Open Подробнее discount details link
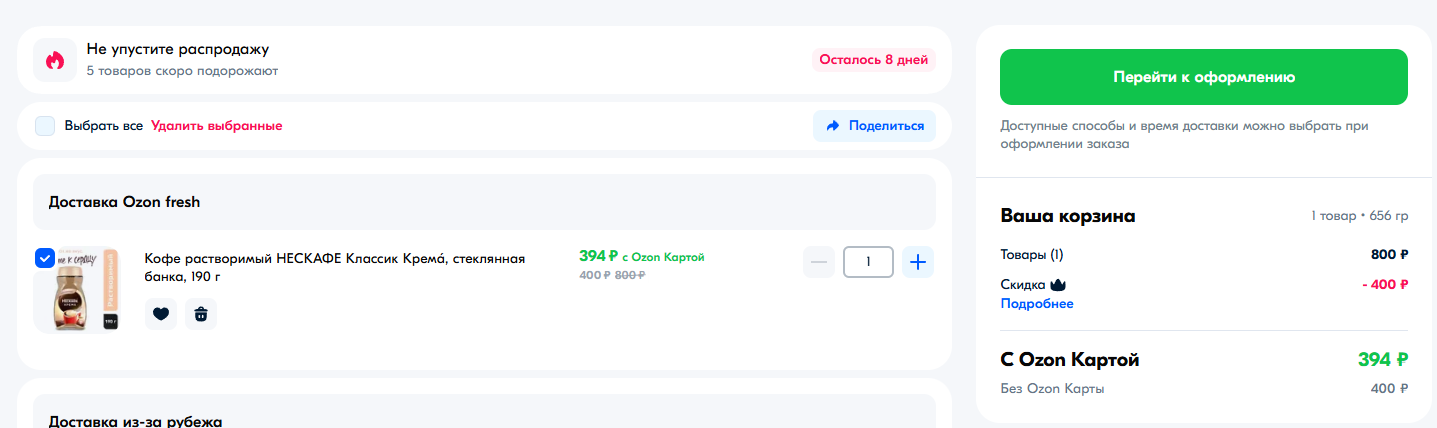 pyautogui.click(x=1037, y=304)
